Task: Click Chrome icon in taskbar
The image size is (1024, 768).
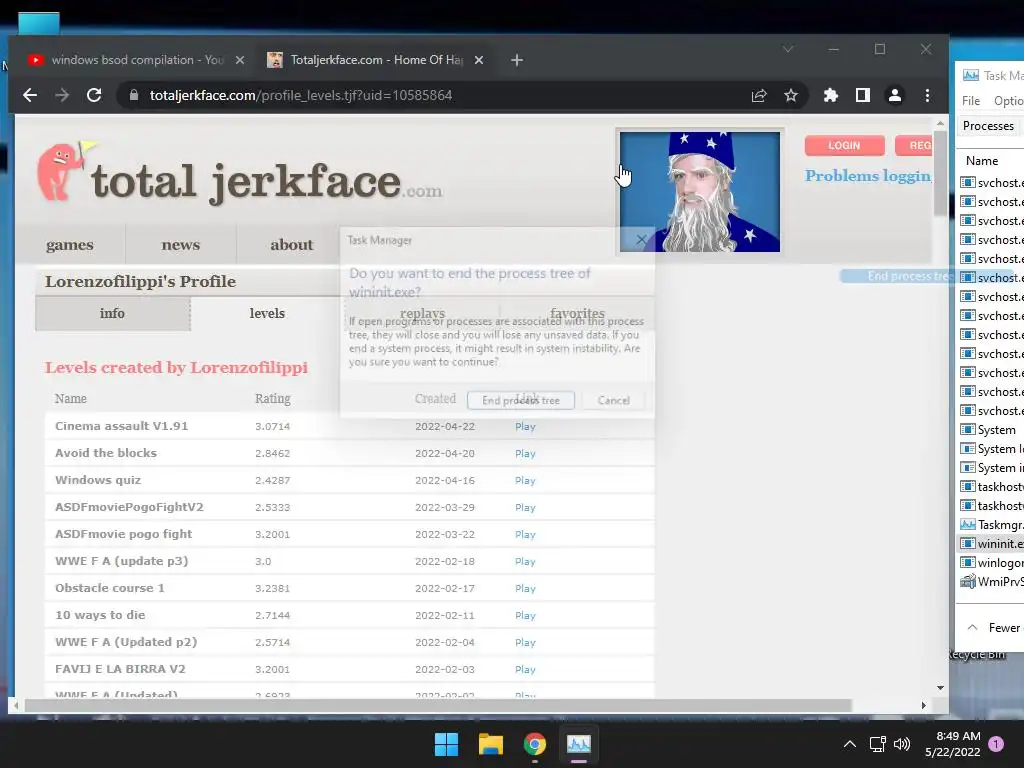Action: point(534,744)
